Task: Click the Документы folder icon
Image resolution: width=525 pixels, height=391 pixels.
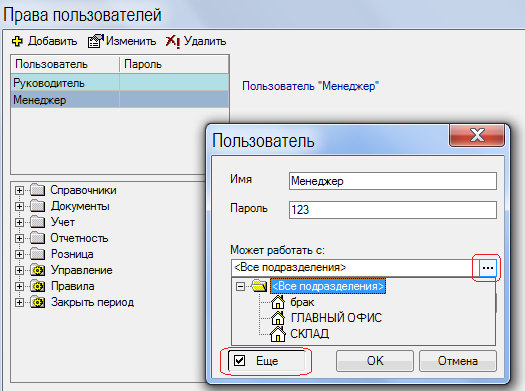Action: (x=38, y=206)
